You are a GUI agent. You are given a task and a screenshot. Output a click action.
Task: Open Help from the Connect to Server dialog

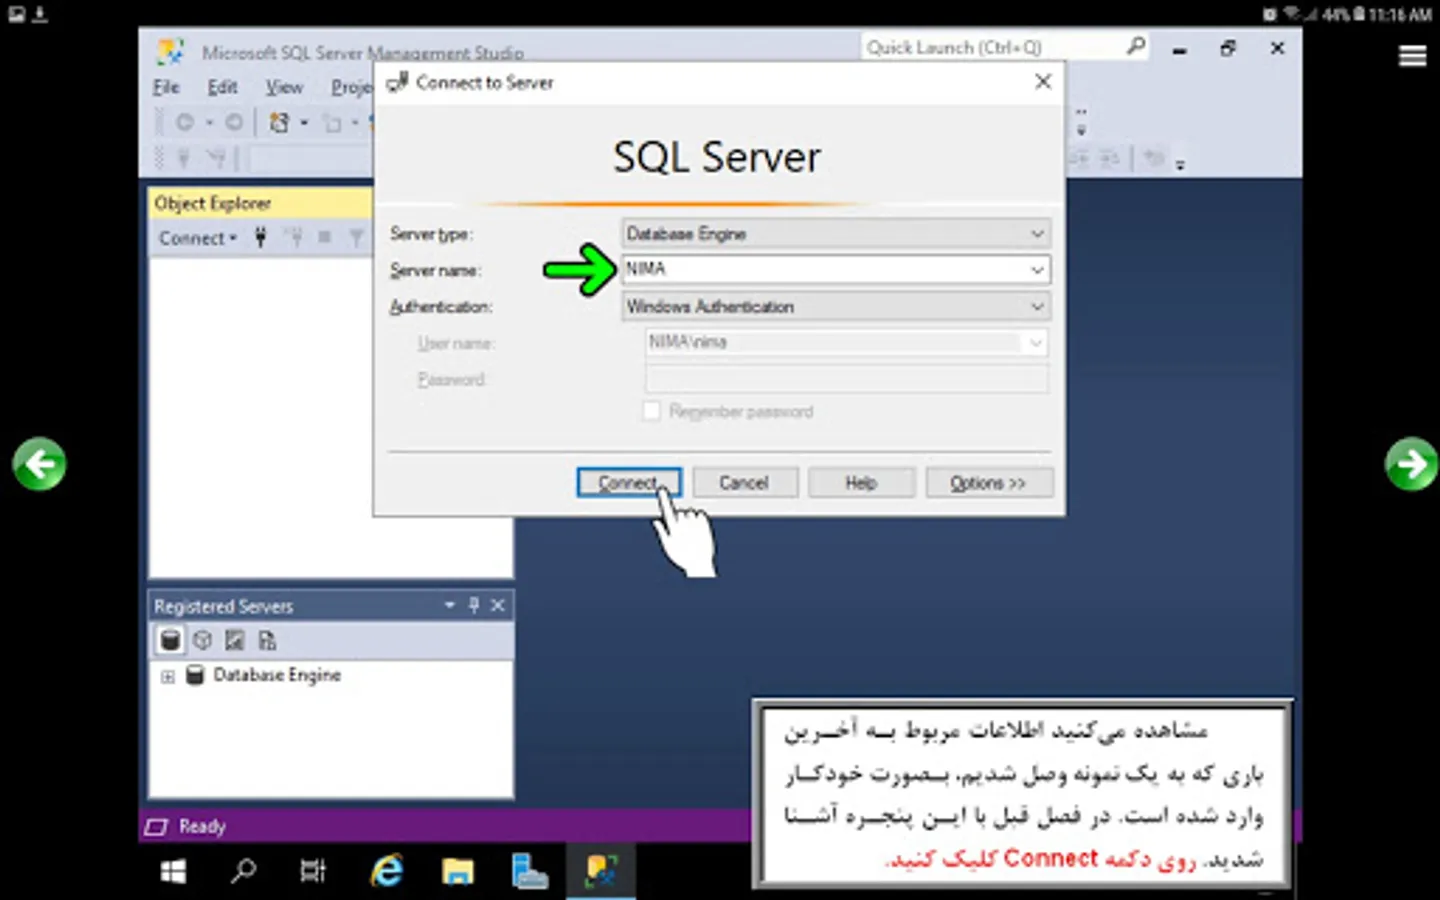coord(861,482)
